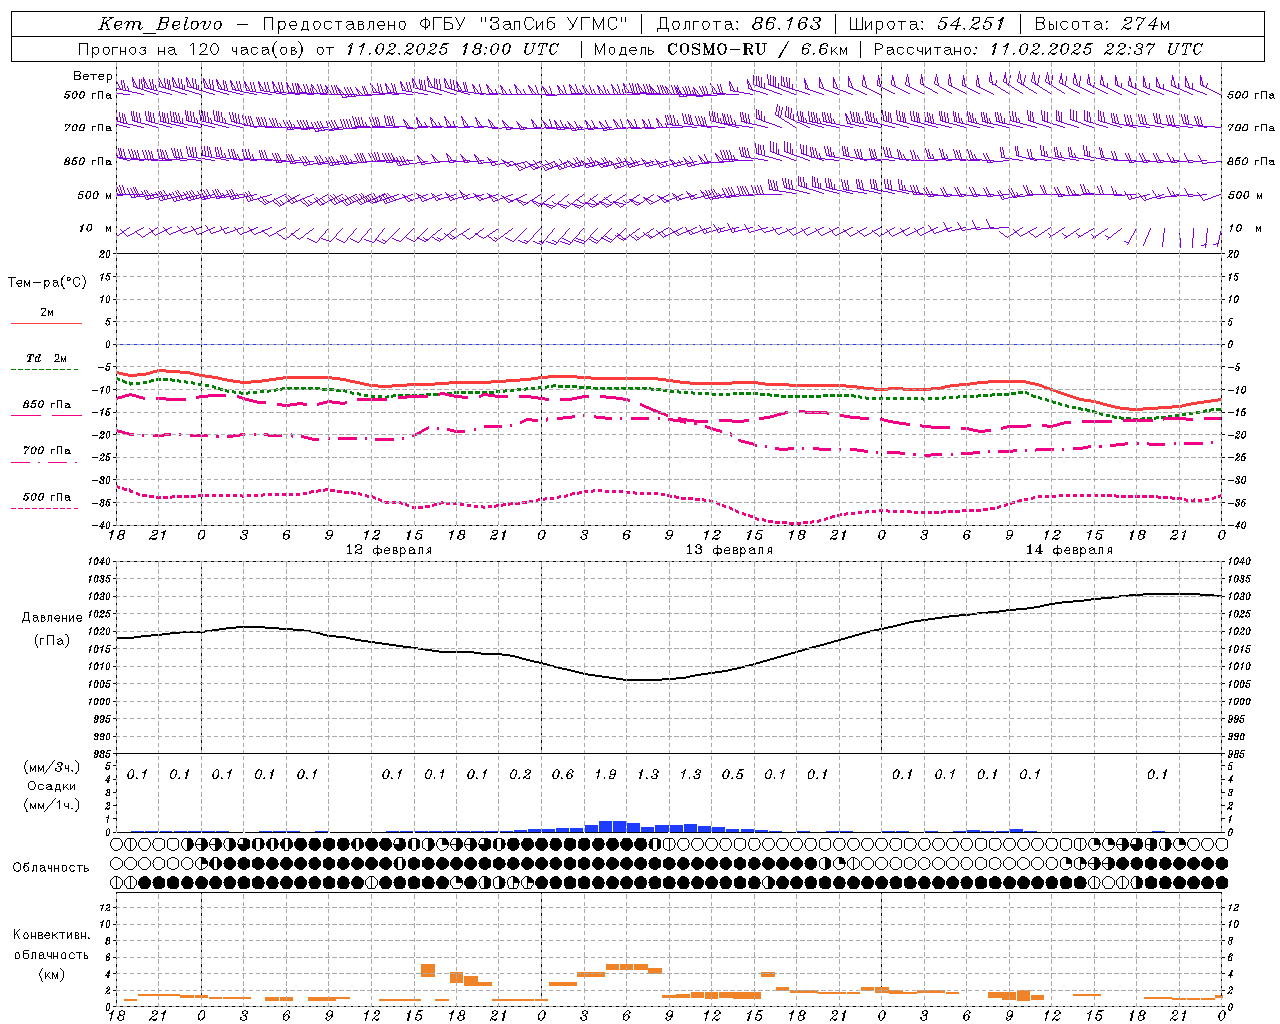The image size is (1280, 1024).
Task: Select the Широта: 54.251 value
Action: 927,24
